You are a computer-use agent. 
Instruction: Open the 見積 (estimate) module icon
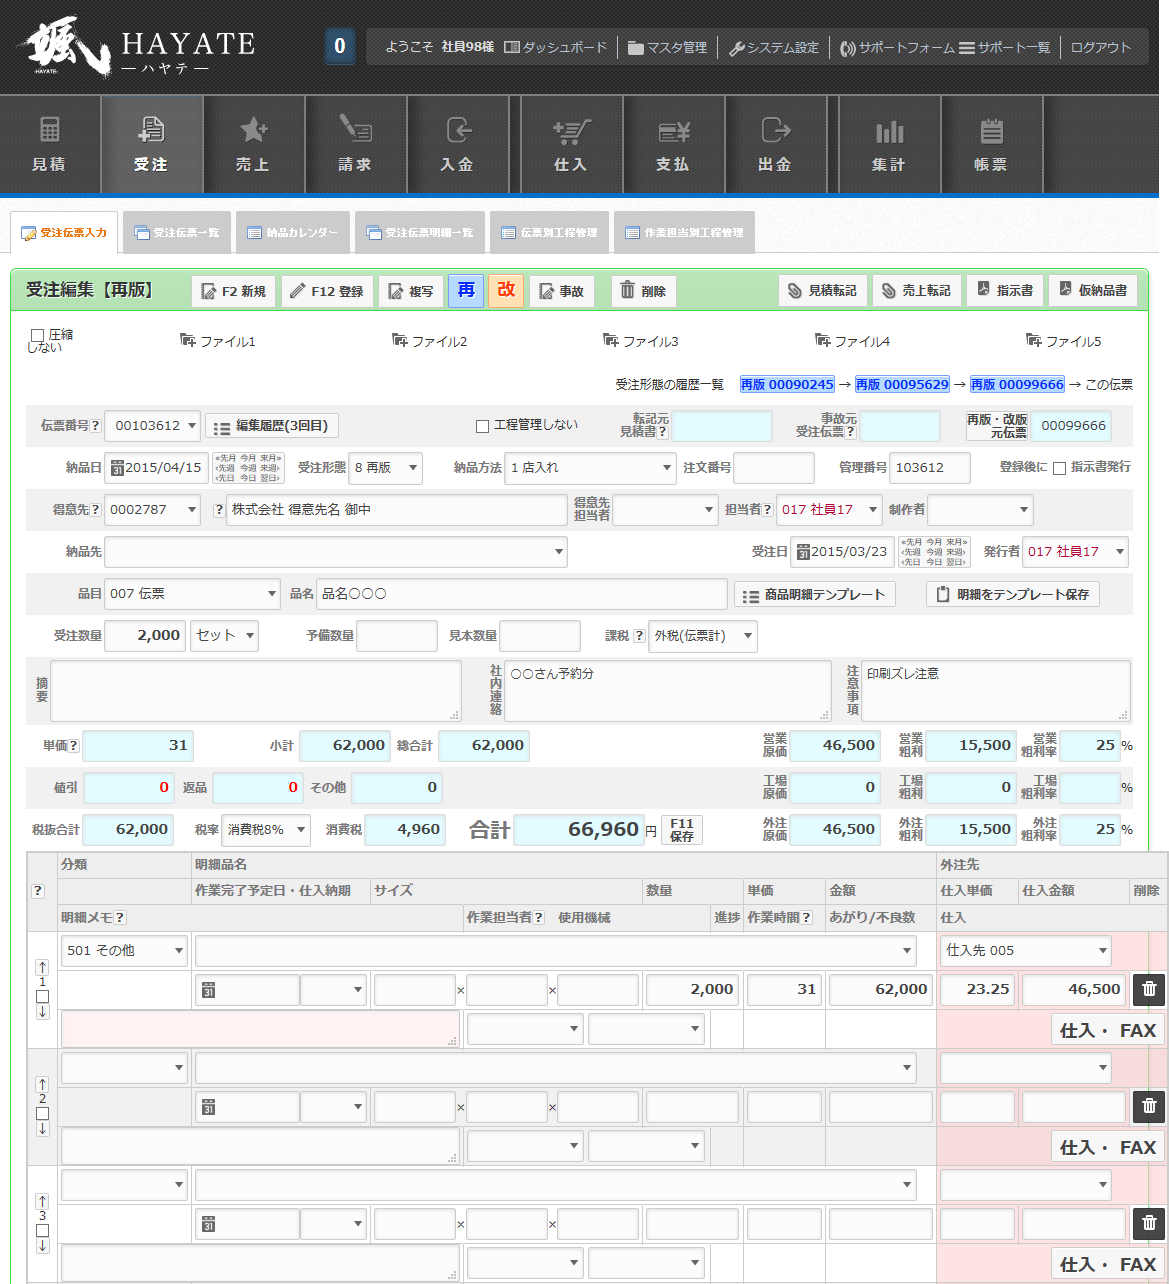tap(49, 145)
